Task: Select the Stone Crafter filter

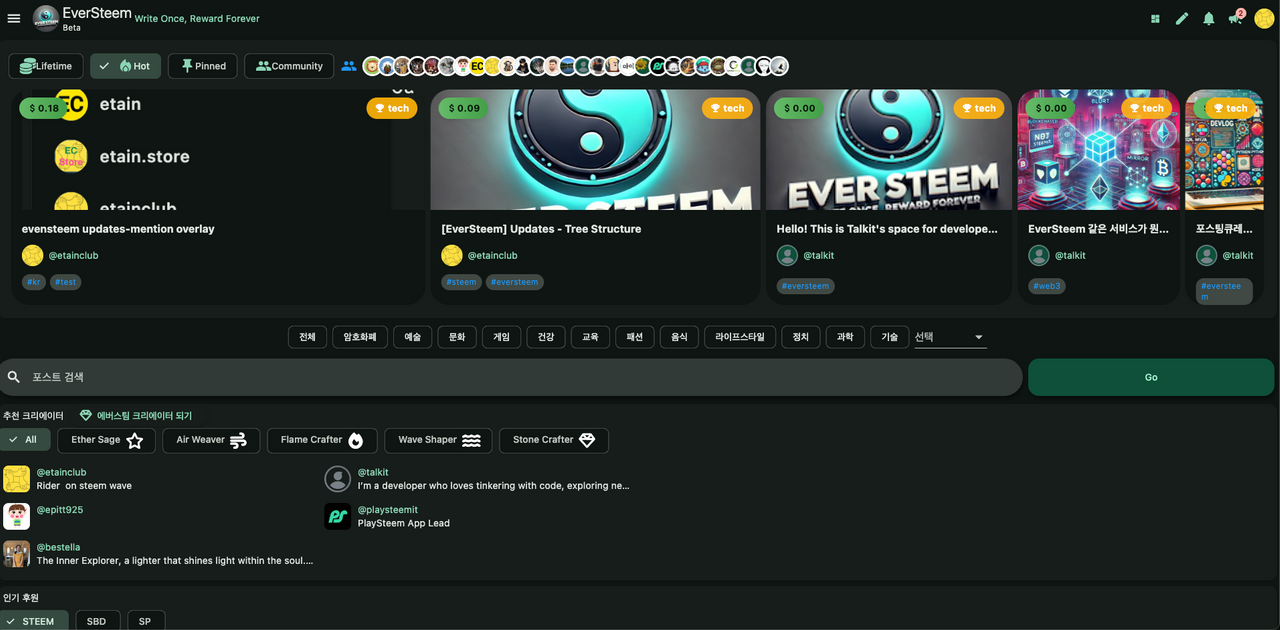Action: (x=553, y=440)
